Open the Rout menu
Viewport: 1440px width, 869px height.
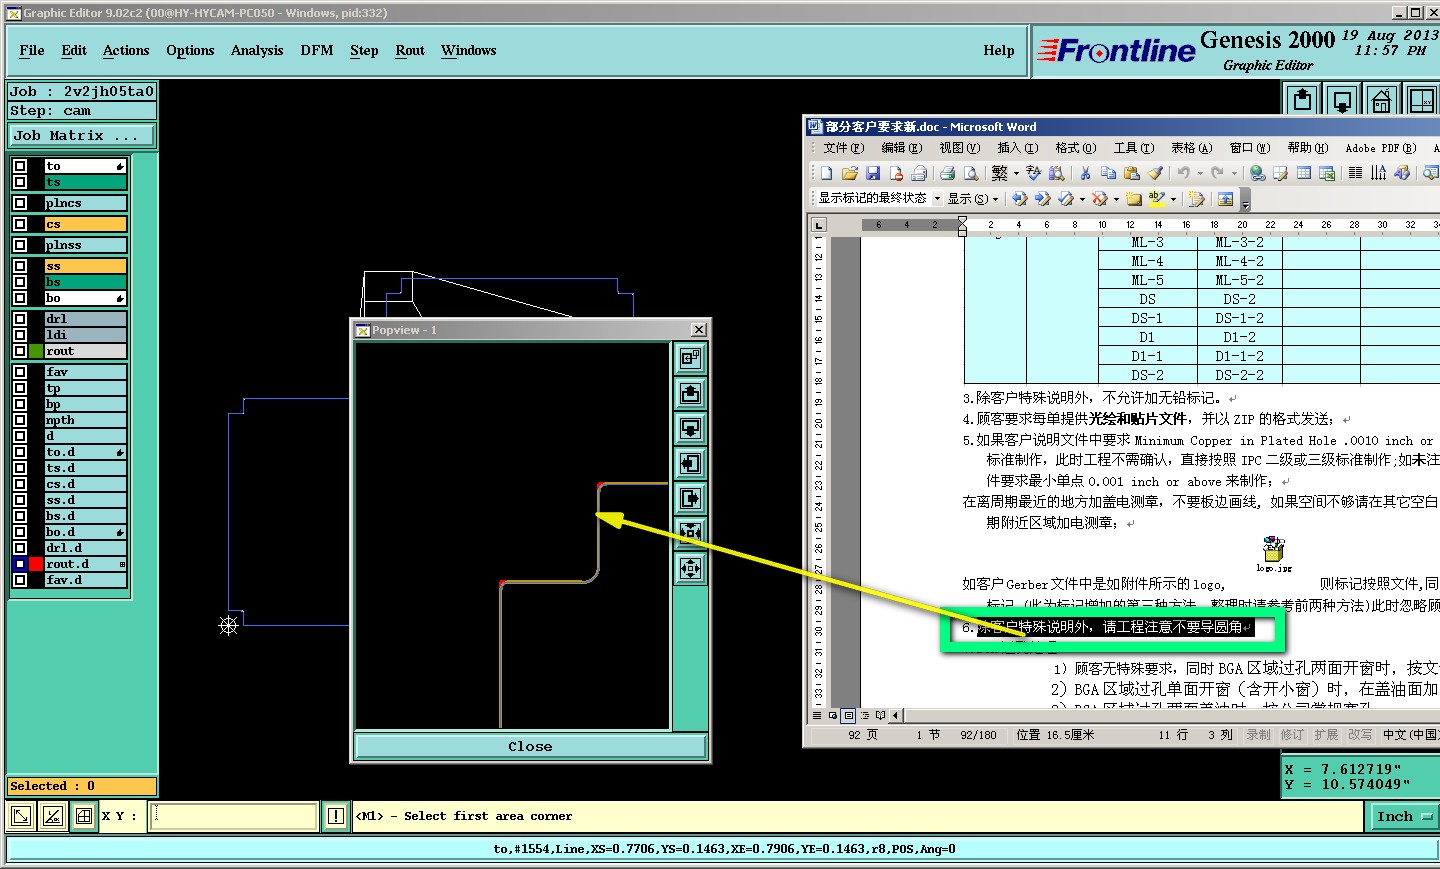point(410,50)
